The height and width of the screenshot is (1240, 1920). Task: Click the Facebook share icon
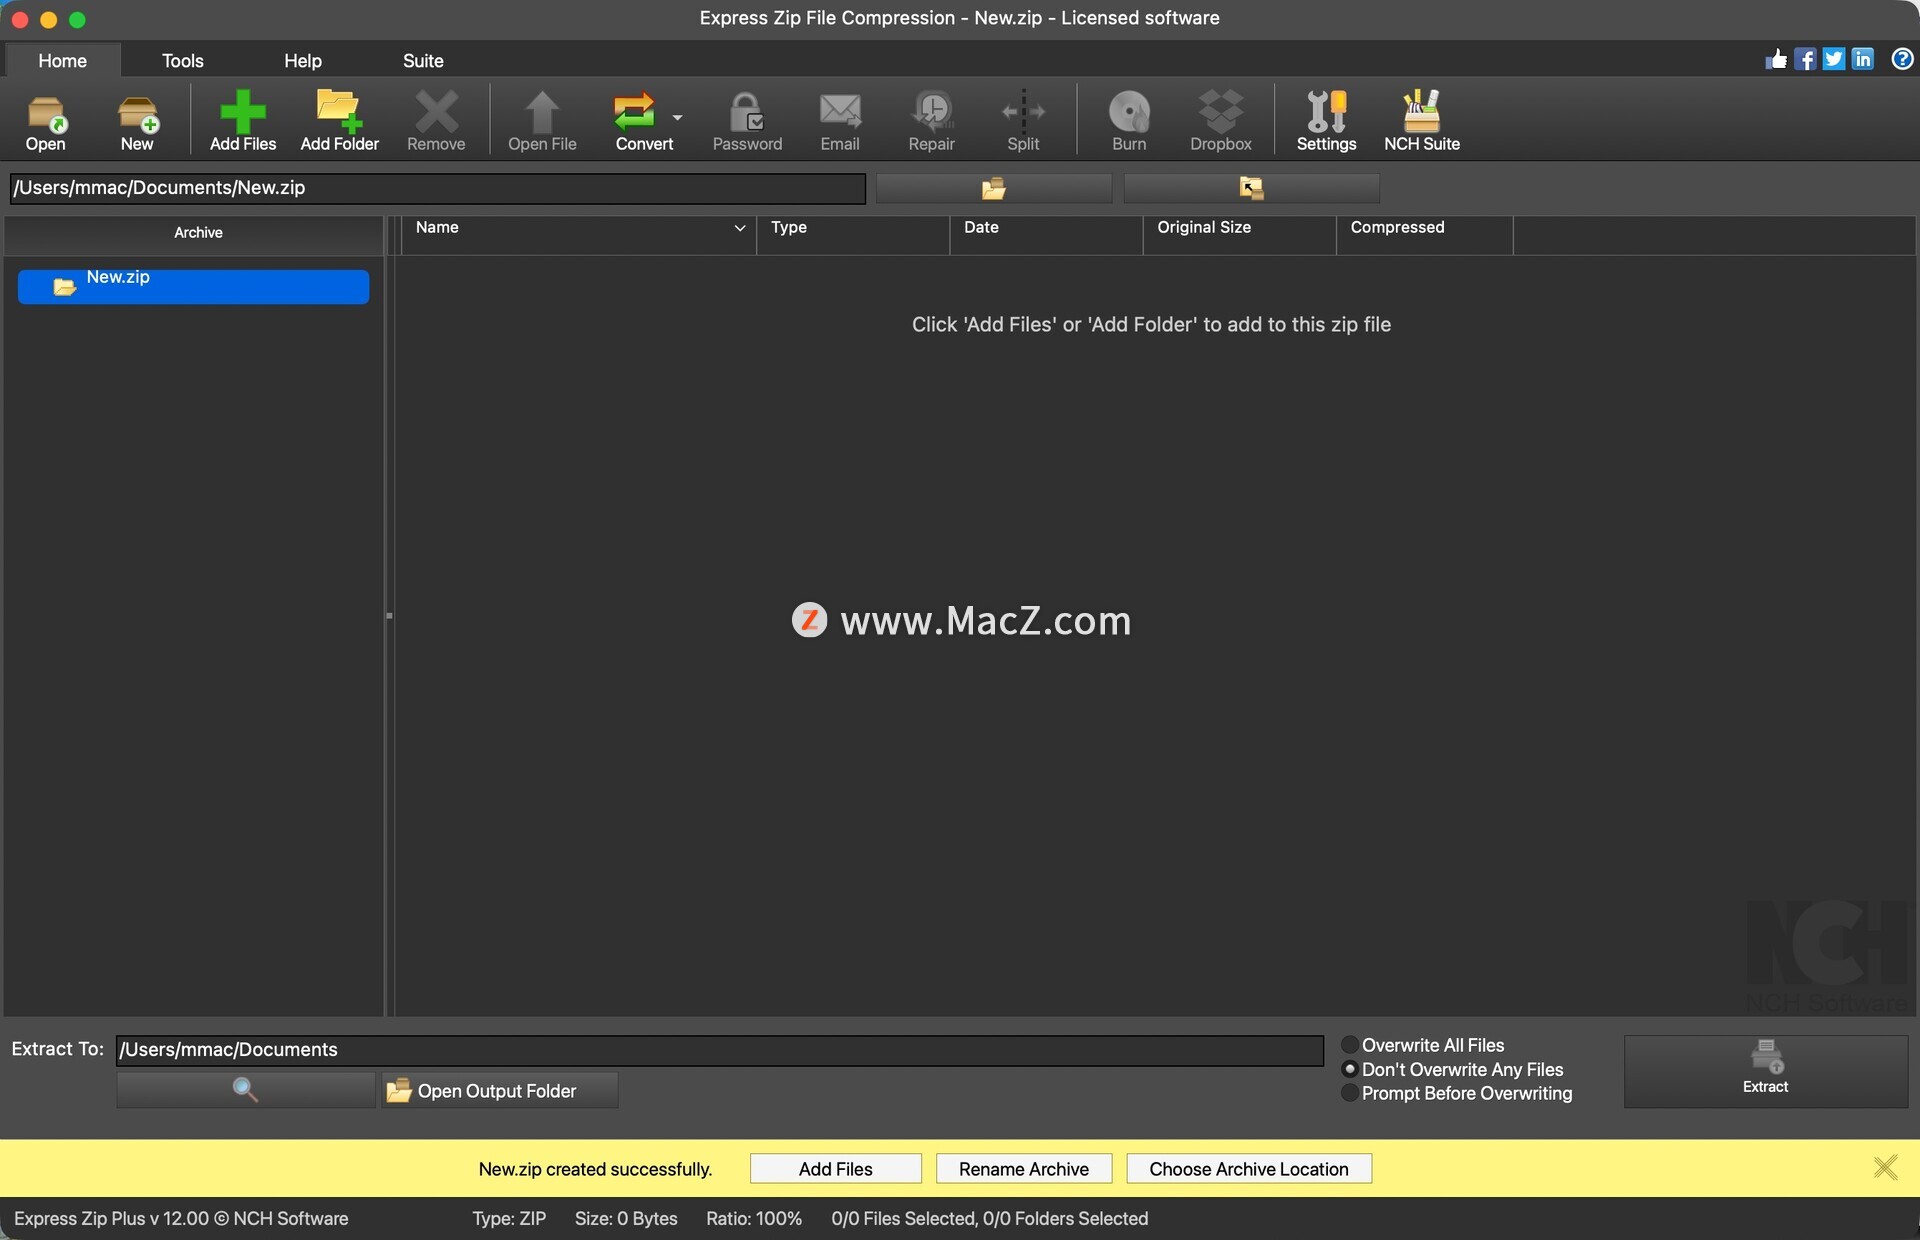point(1805,59)
